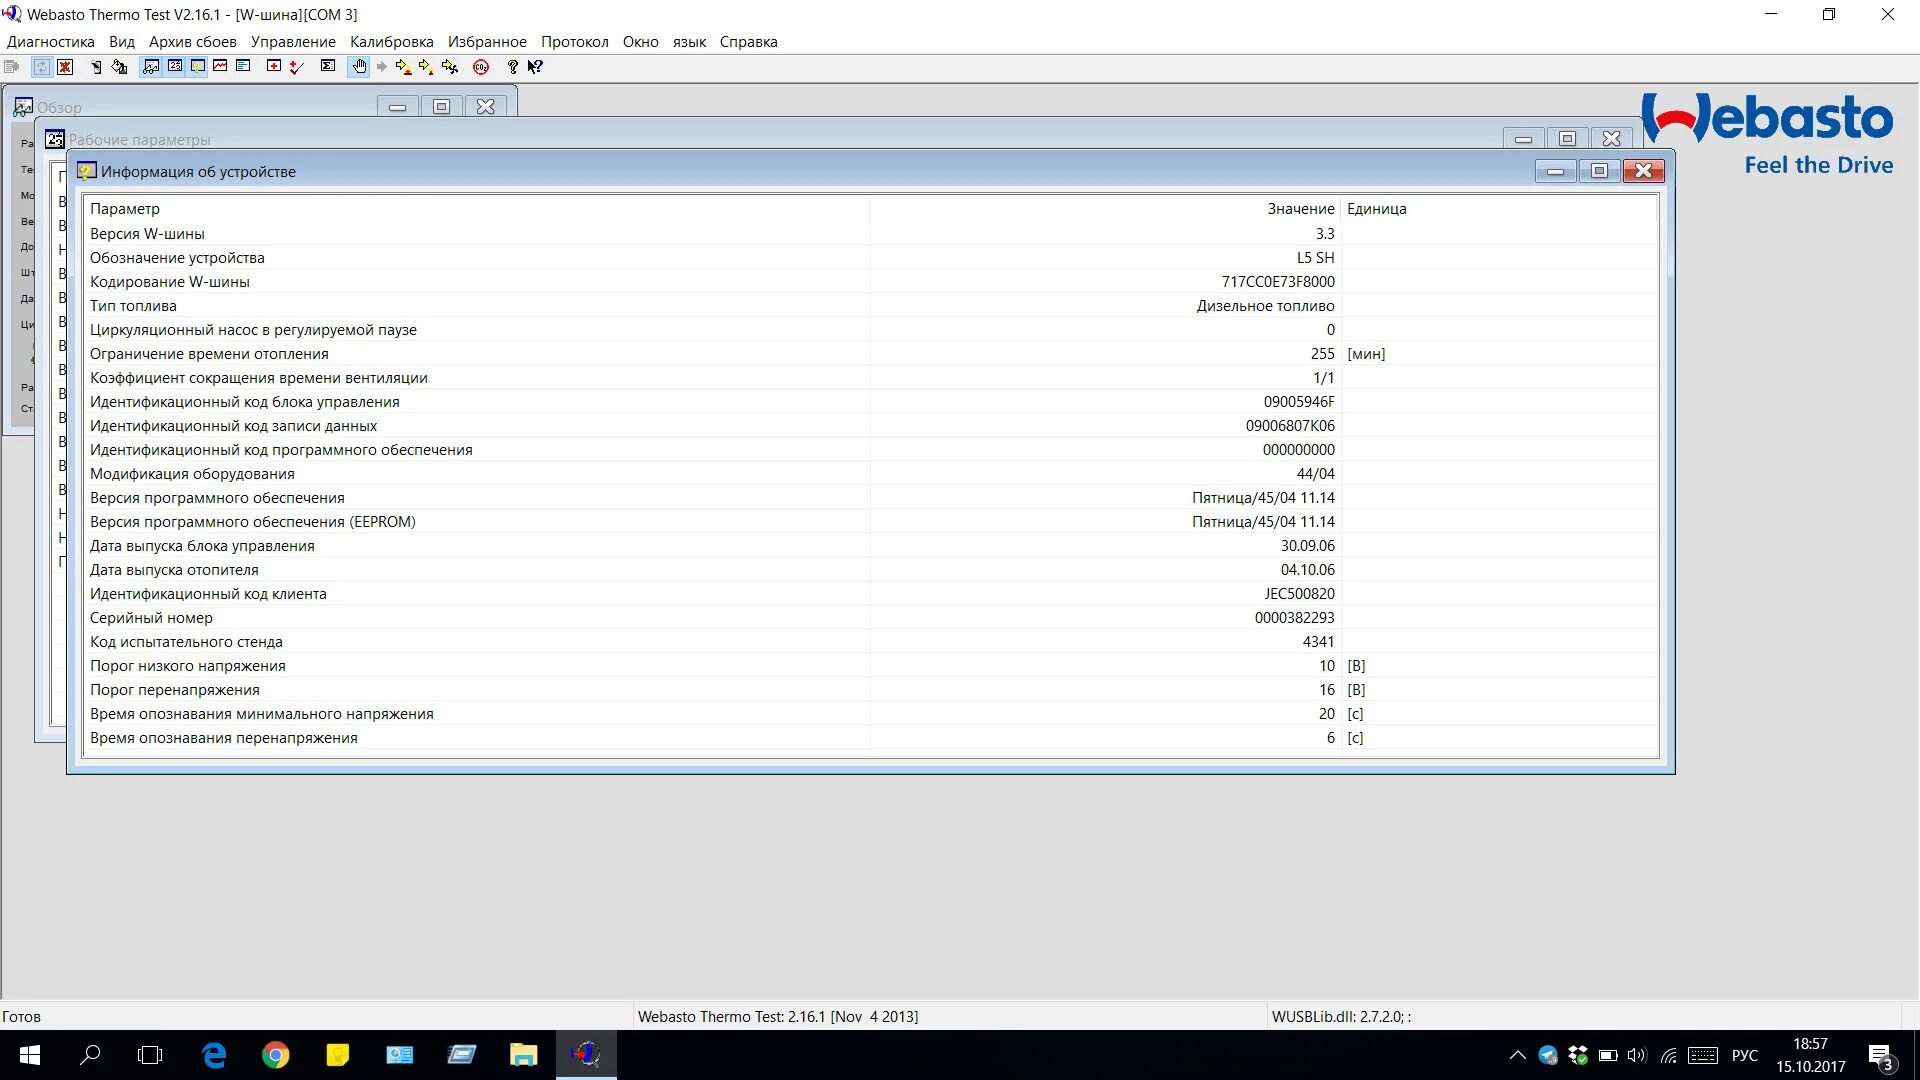The width and height of the screenshot is (1920, 1080).
Task: Open the Диагностика menu
Action: 50,42
